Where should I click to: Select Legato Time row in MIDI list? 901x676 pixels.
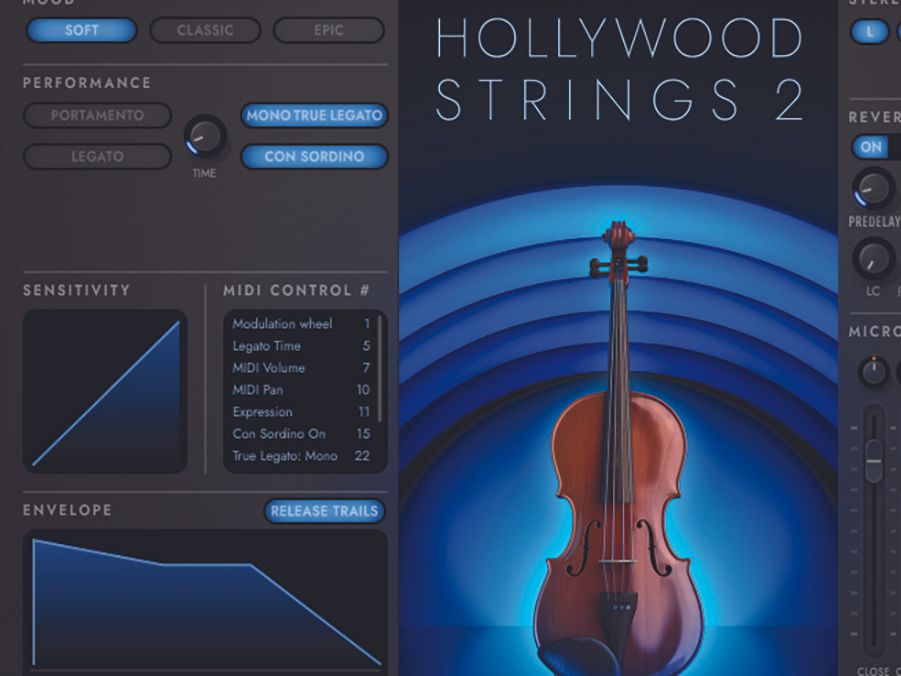point(301,345)
